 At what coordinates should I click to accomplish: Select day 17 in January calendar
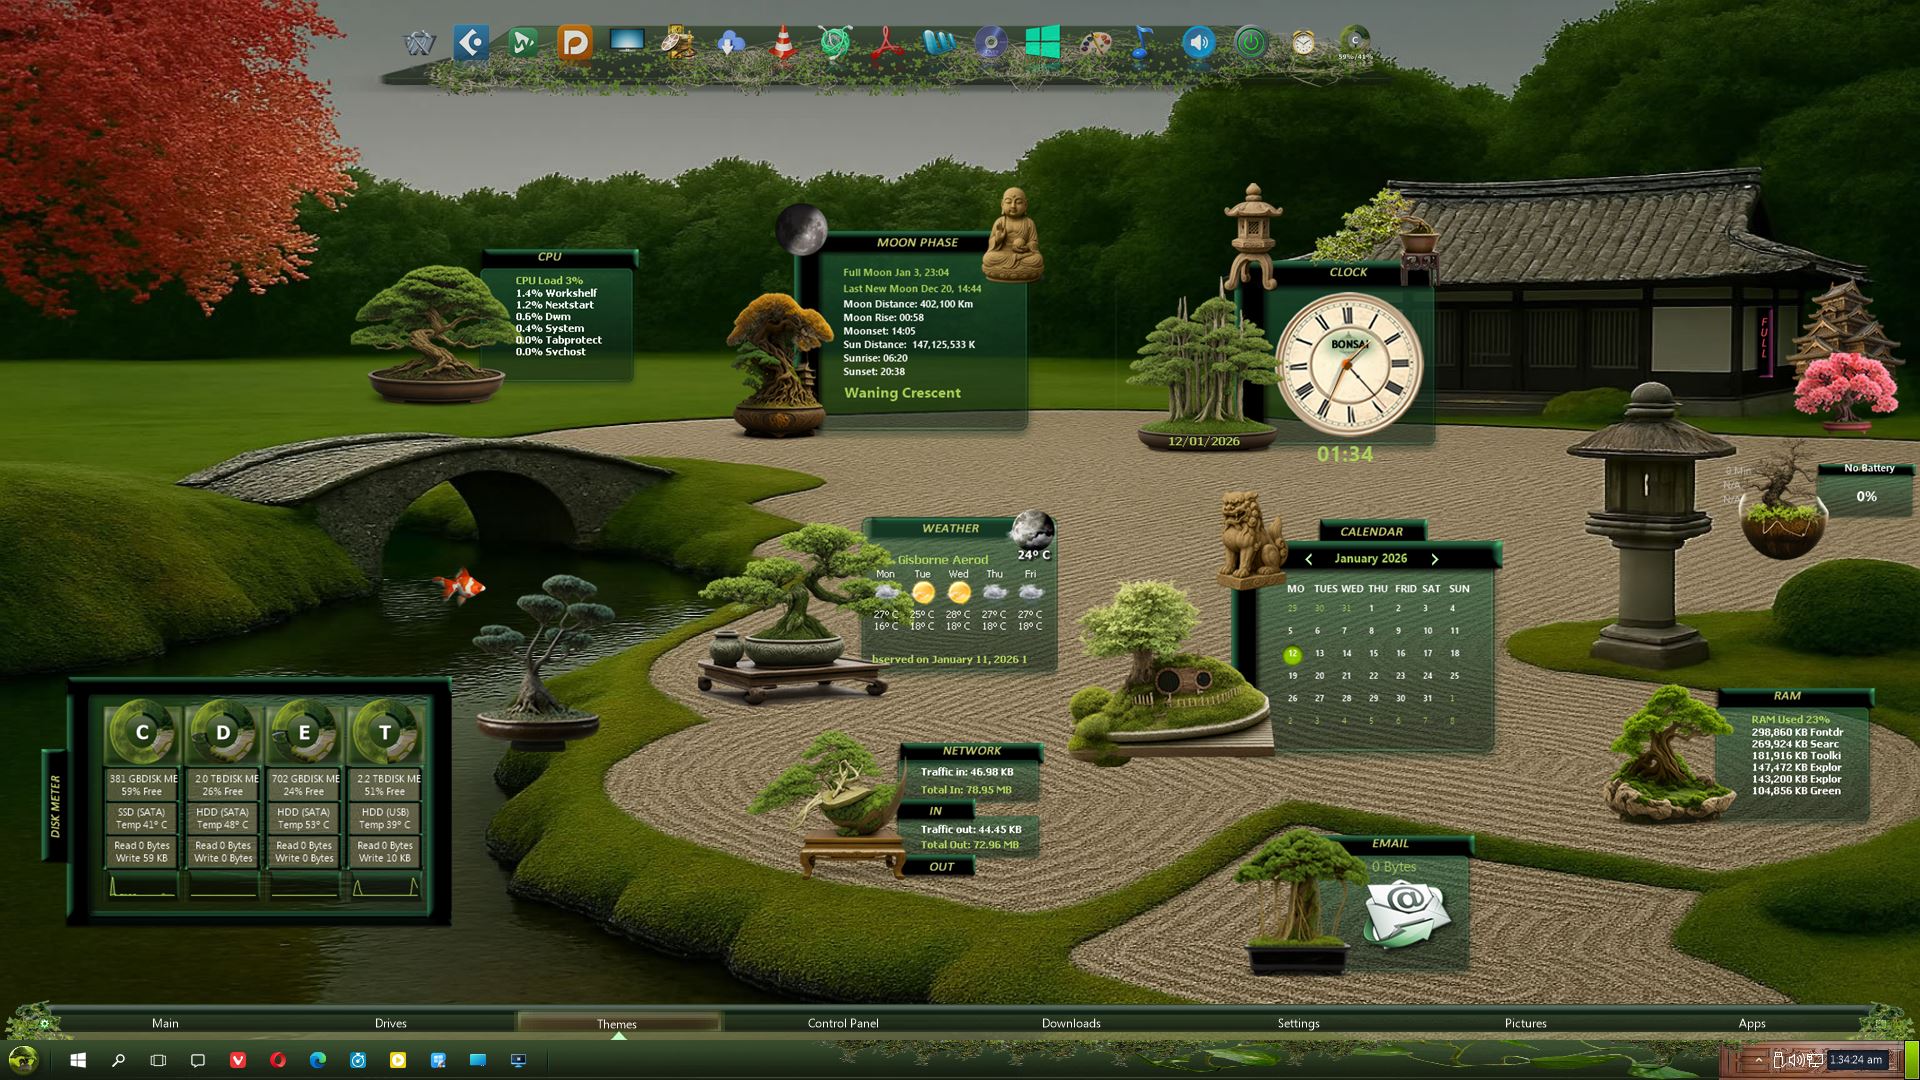pos(1428,653)
